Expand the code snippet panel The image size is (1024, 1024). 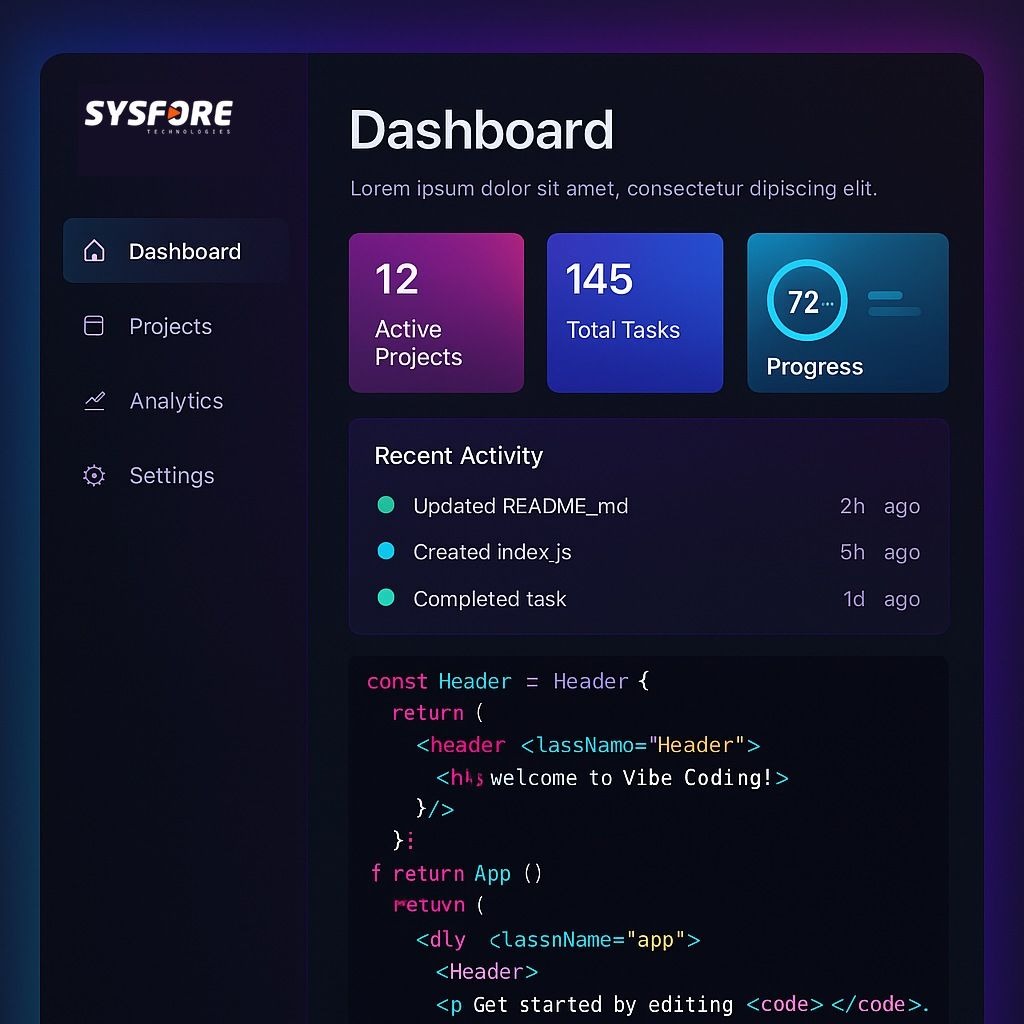coord(648,840)
